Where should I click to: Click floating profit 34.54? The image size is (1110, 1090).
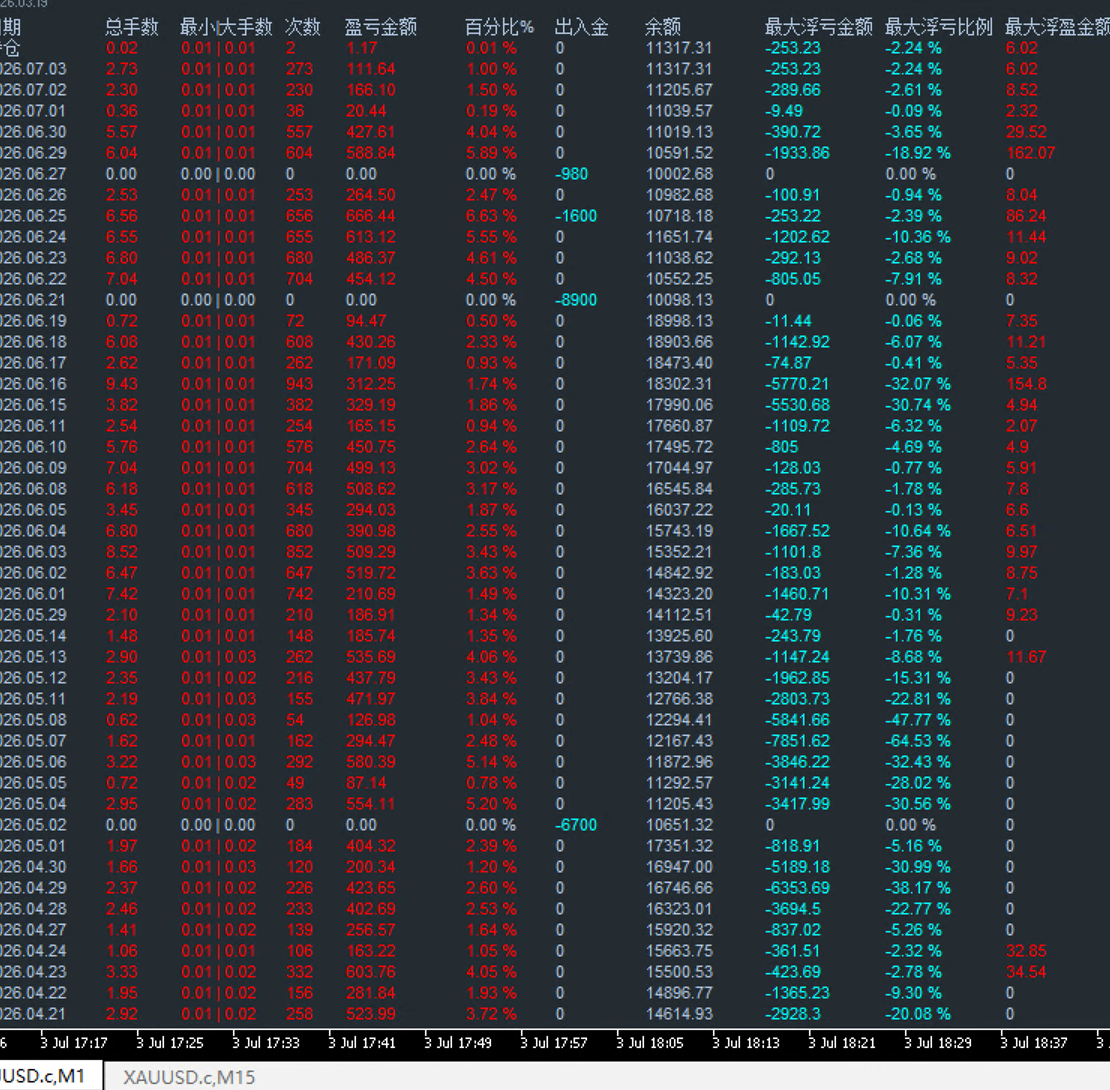(x=1026, y=972)
